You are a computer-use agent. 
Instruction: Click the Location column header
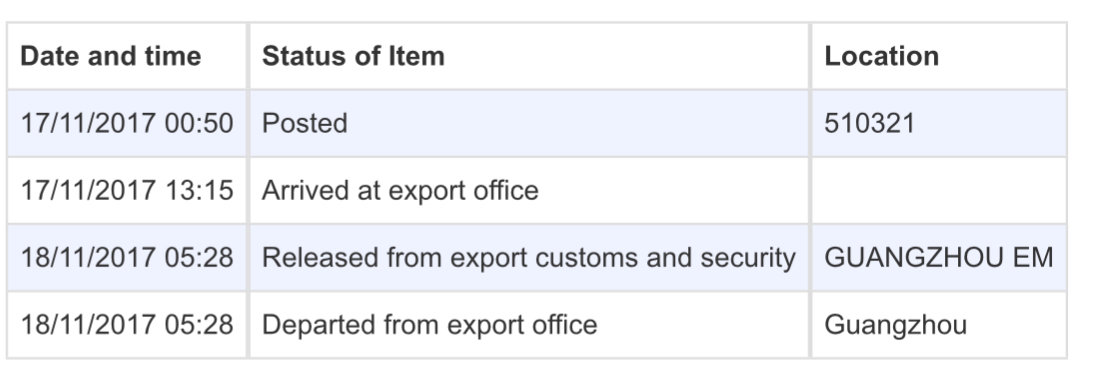tap(939, 56)
